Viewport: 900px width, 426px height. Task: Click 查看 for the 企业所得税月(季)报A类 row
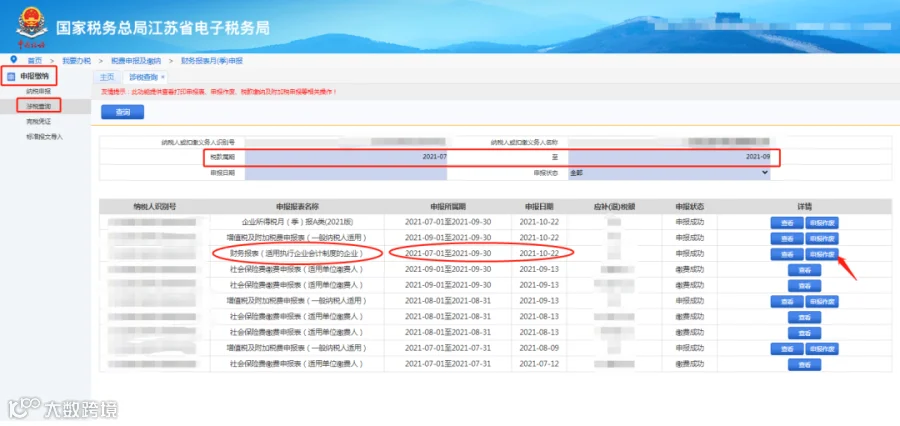[x=787, y=223]
